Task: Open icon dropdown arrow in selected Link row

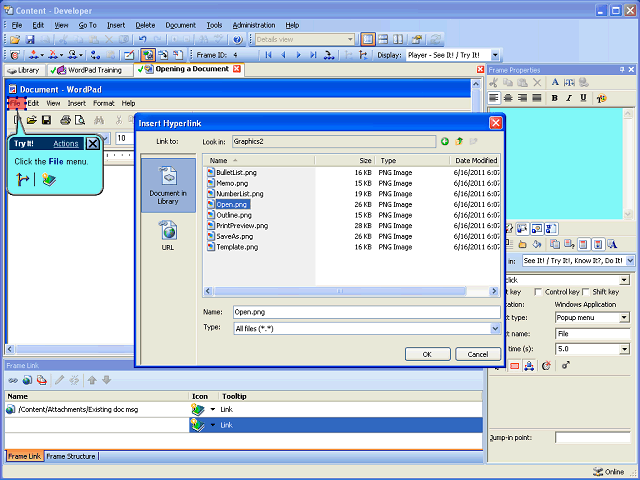Action: (x=213, y=425)
